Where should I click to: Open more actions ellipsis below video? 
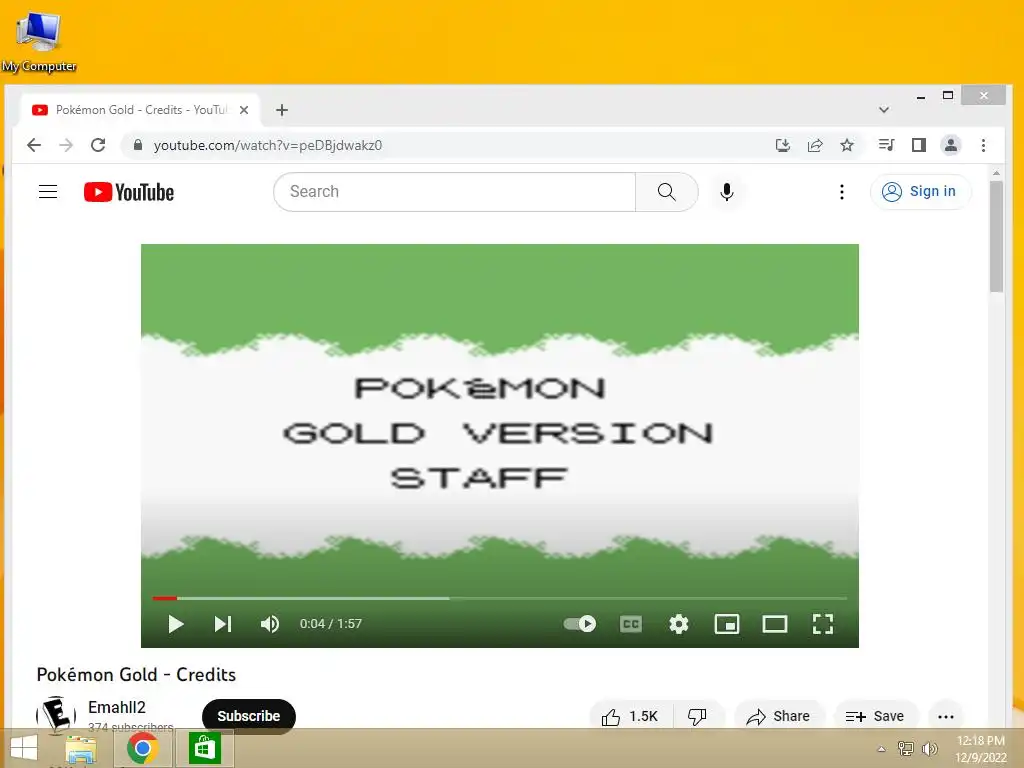(946, 716)
